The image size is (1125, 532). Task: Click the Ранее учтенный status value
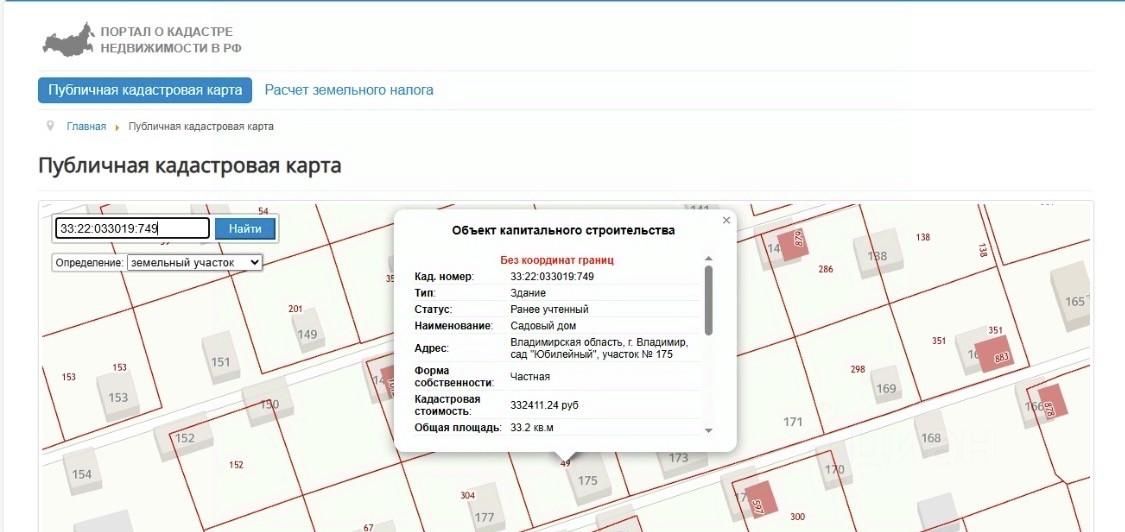549,309
